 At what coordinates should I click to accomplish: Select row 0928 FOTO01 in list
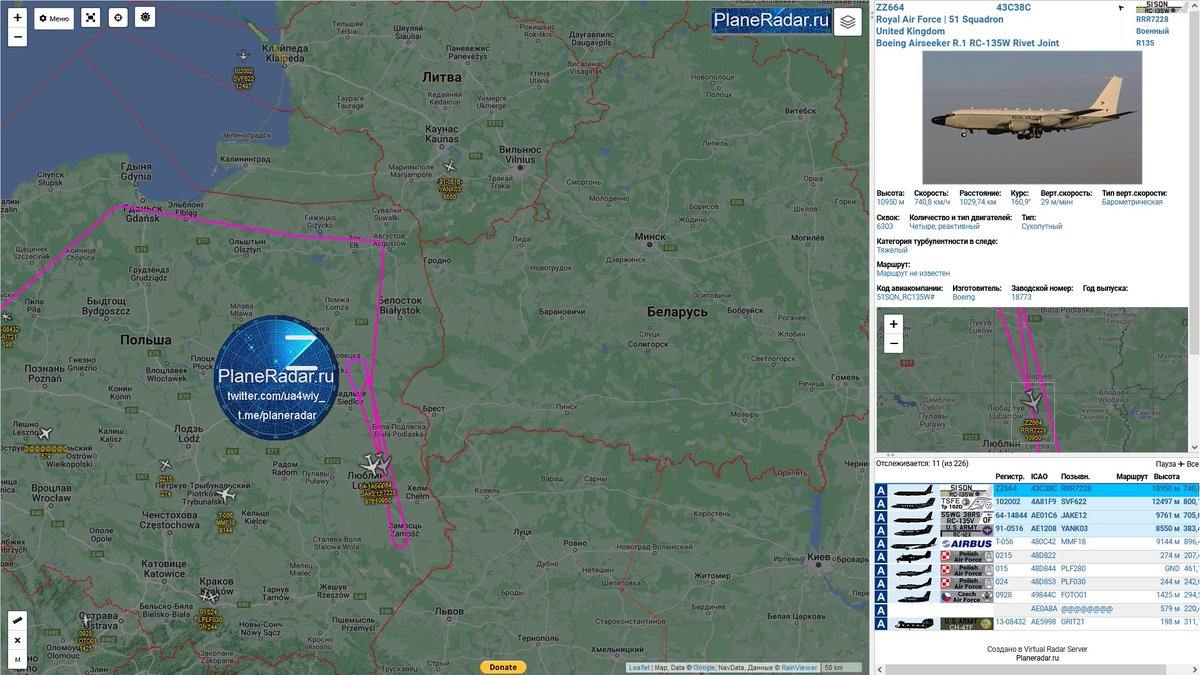(x=1037, y=595)
